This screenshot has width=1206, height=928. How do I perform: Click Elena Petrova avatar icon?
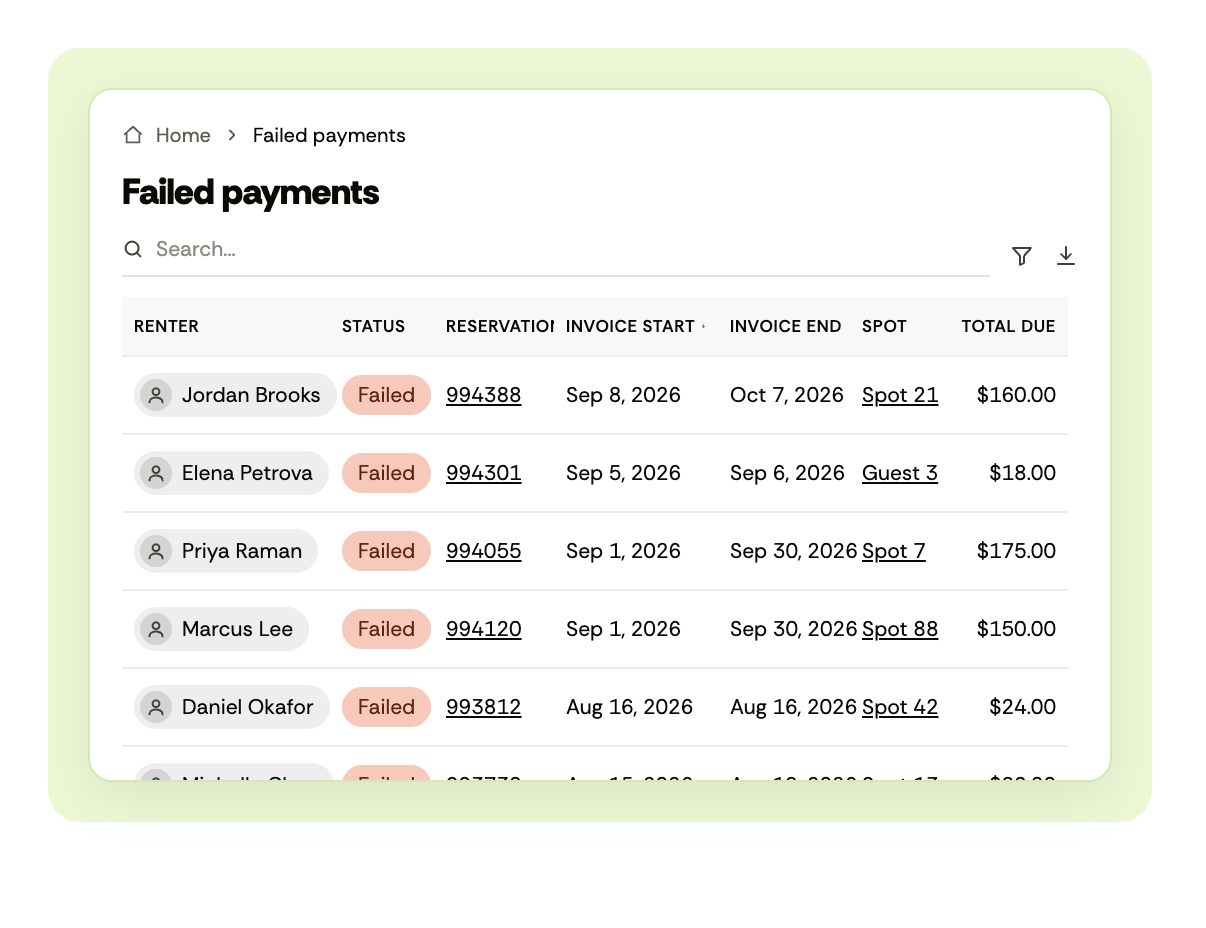[155, 473]
